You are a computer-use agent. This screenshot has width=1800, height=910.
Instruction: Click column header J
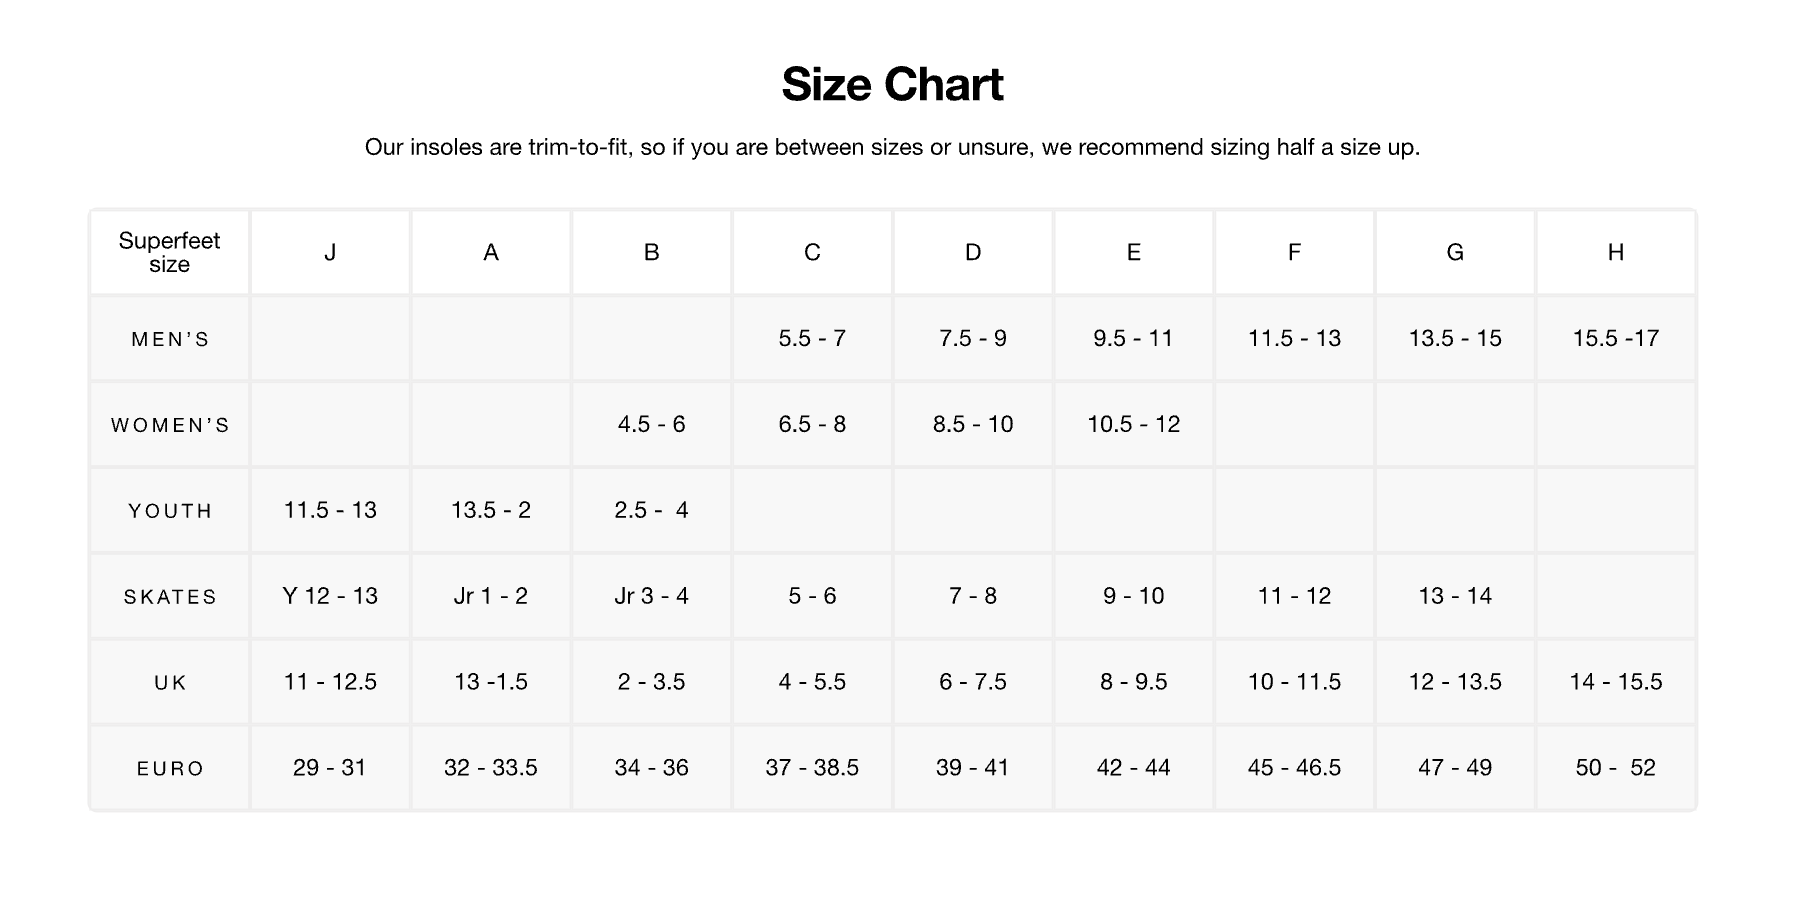(x=330, y=252)
